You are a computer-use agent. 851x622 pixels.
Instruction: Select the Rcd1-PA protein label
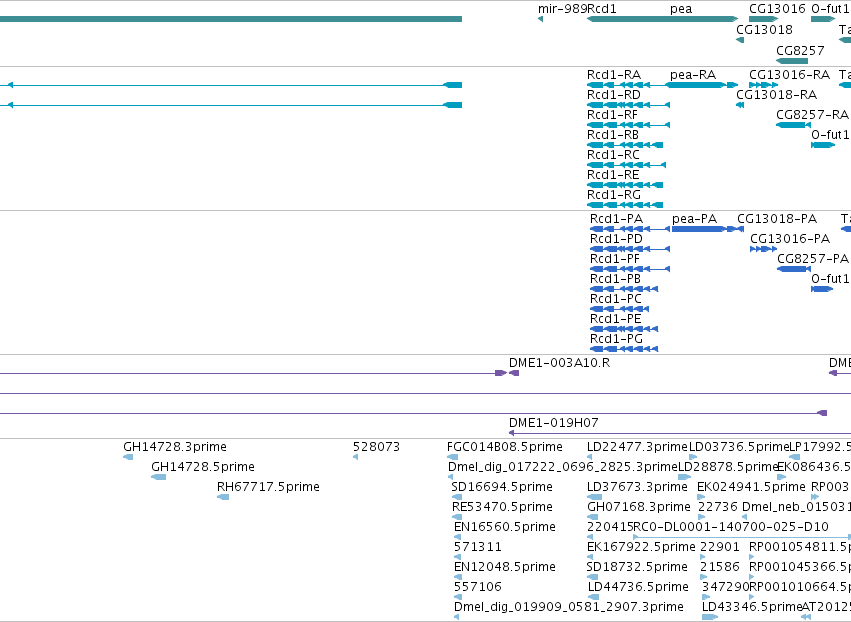coord(617,219)
